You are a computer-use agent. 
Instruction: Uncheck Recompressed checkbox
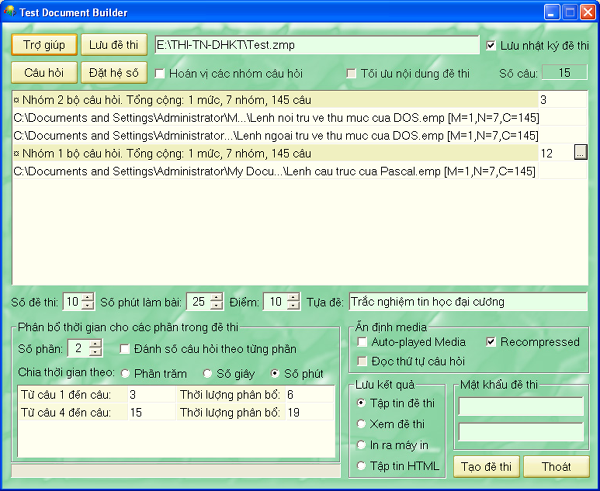[491, 342]
